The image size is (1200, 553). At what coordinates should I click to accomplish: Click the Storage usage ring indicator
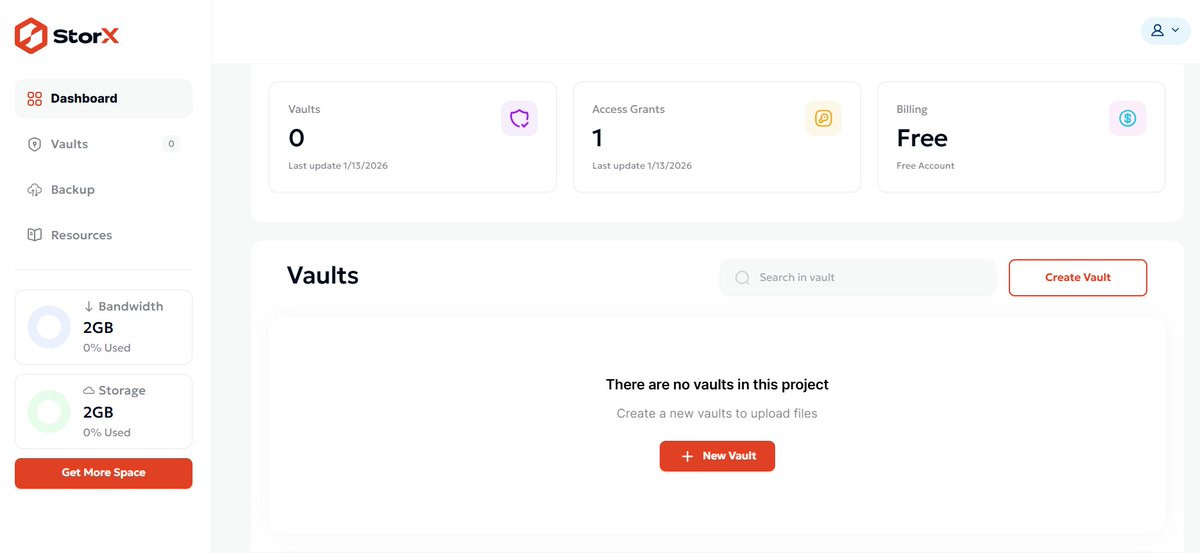[49, 411]
